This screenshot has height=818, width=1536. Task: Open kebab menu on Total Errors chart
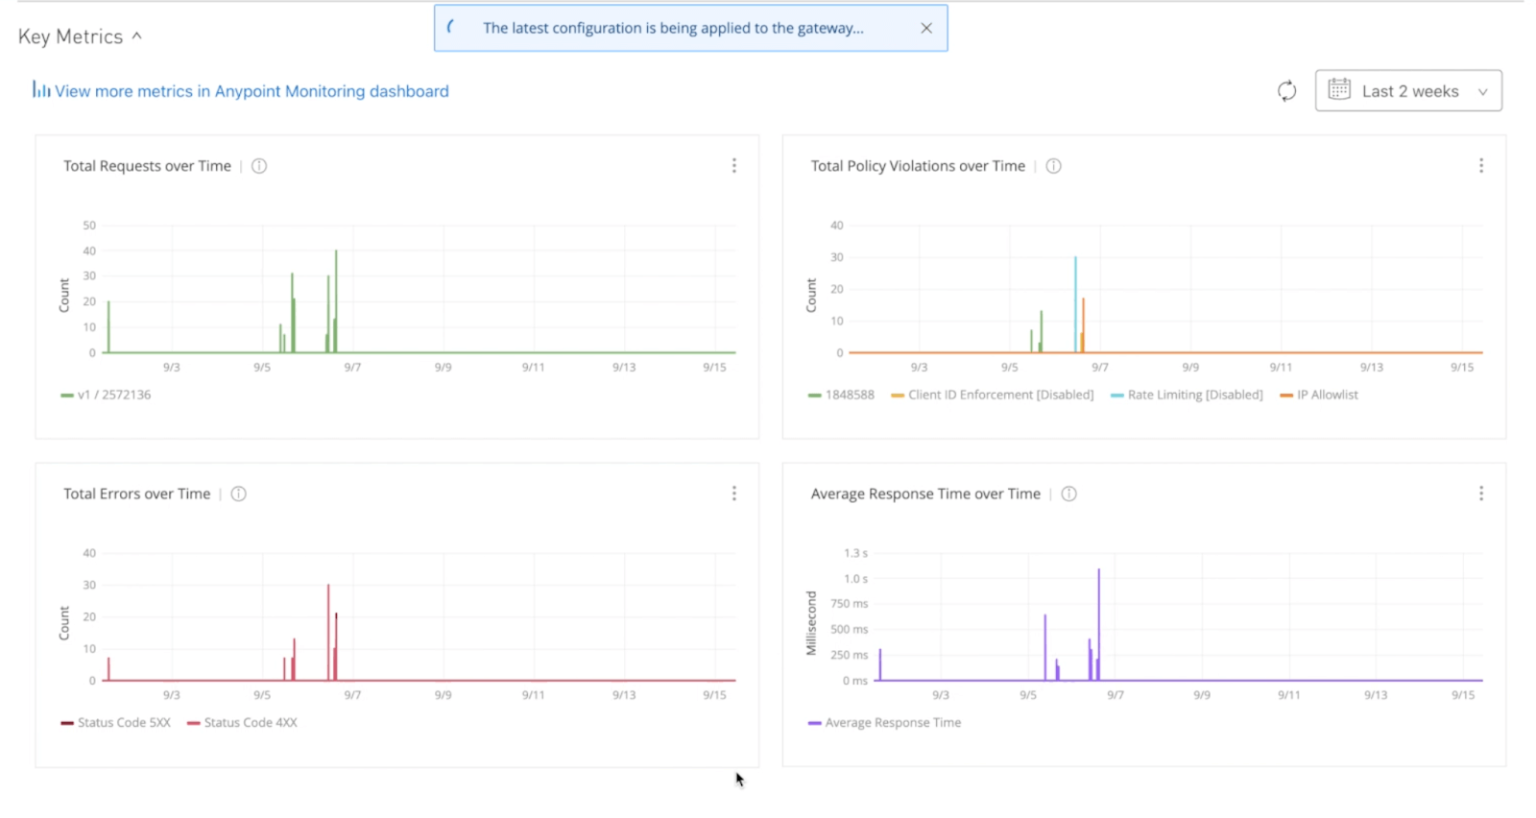[734, 494]
